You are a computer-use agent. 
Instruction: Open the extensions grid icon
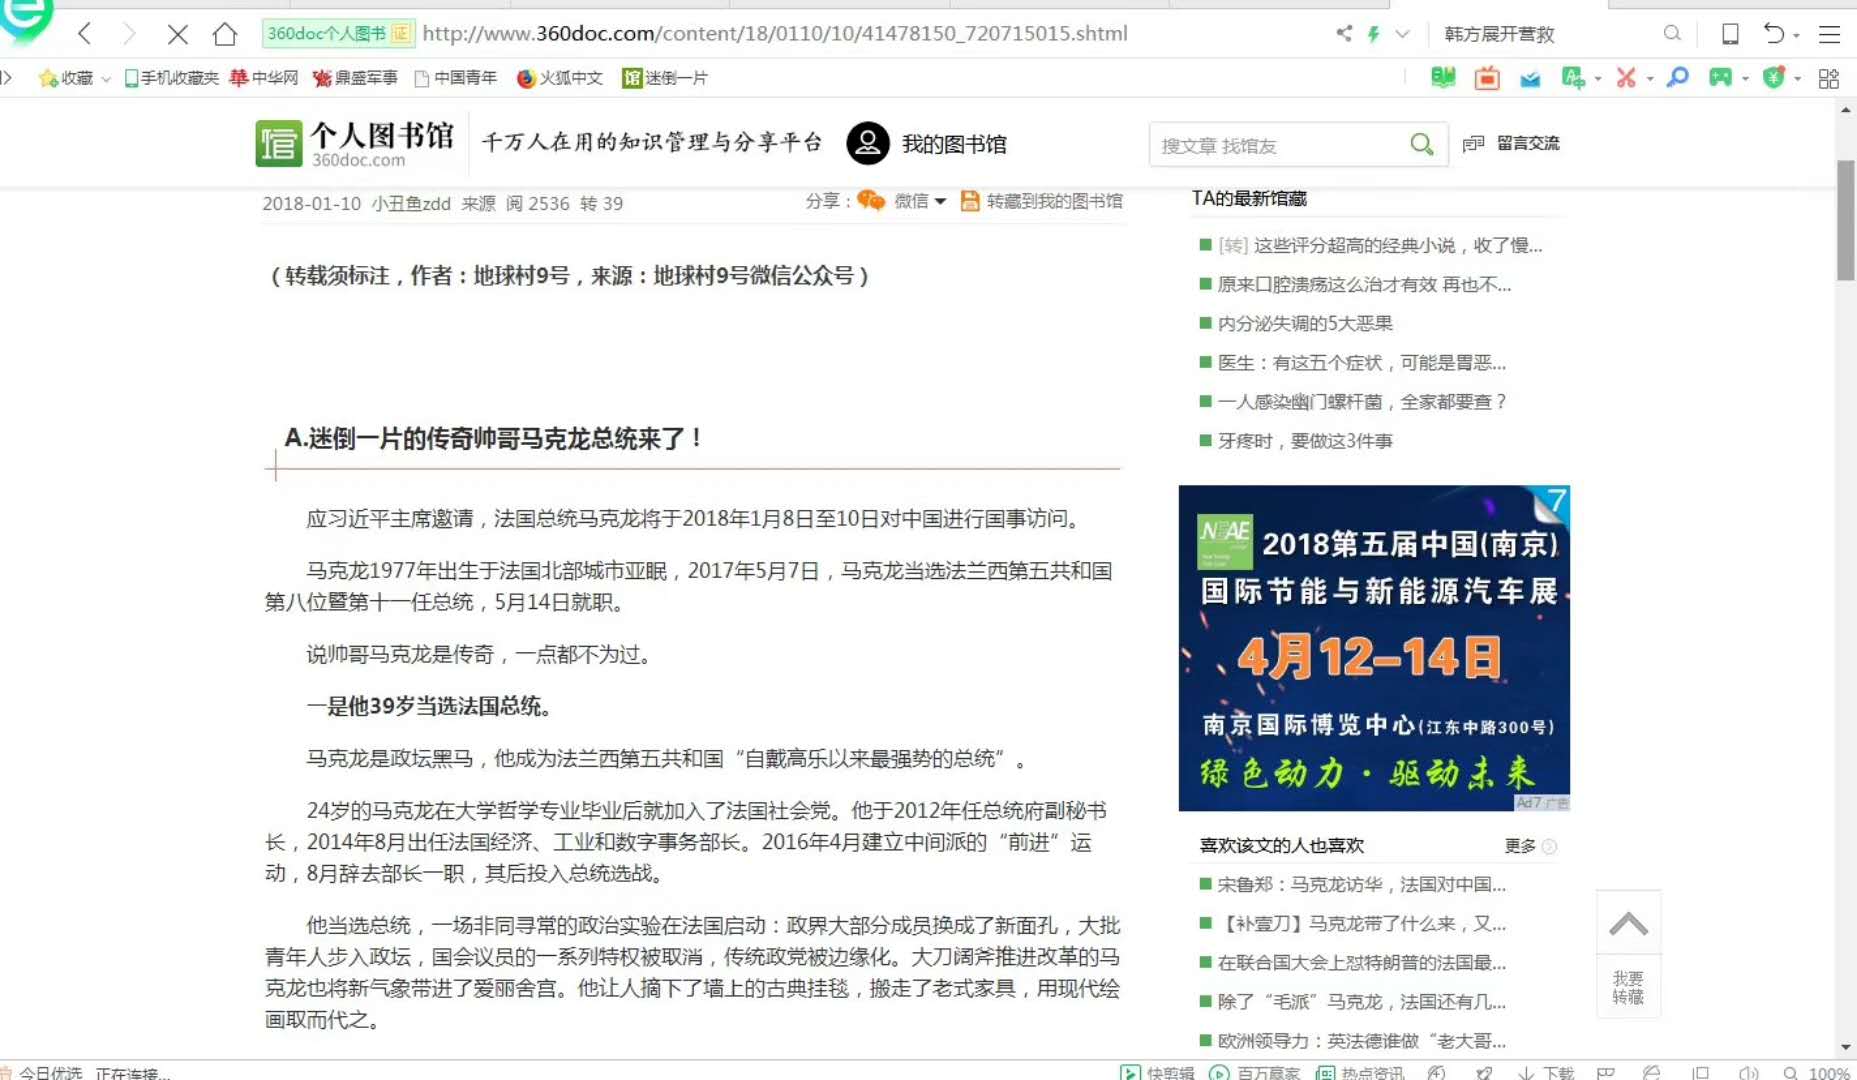(x=1829, y=78)
